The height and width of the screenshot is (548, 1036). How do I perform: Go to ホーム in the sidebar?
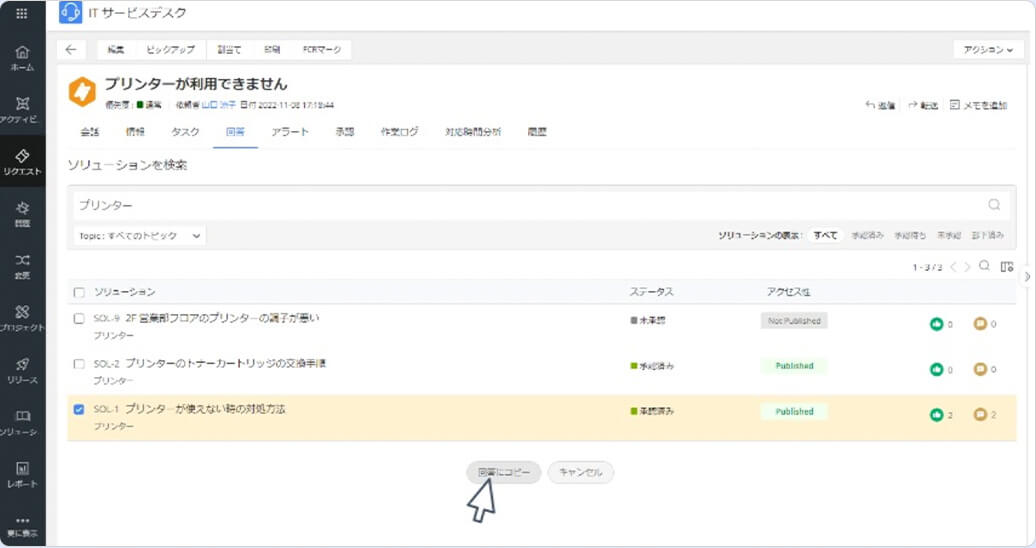coord(22,58)
